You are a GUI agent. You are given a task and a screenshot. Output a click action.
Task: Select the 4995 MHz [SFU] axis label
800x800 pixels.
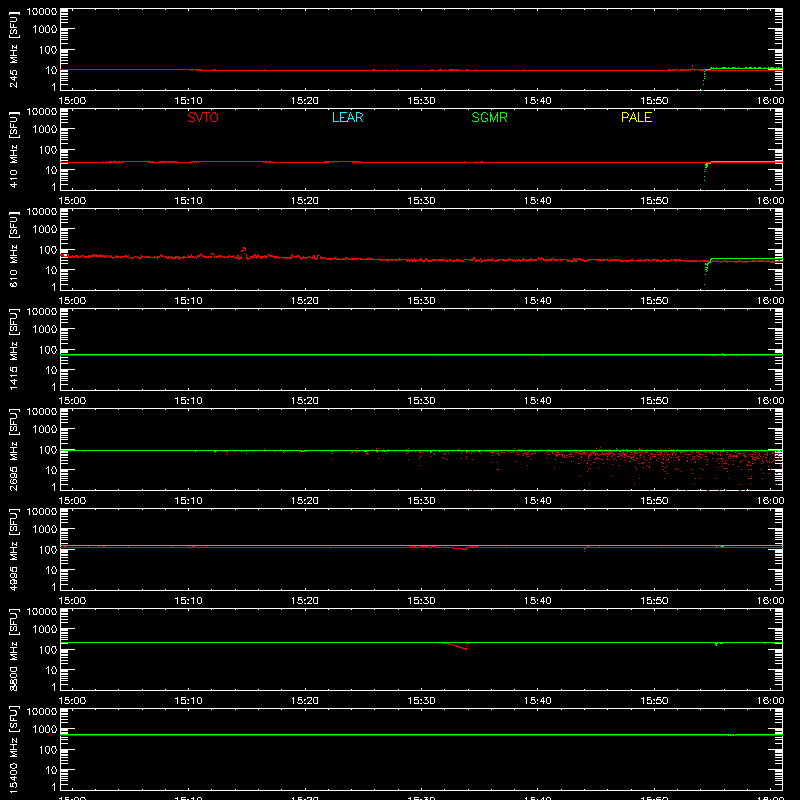coord(14,549)
